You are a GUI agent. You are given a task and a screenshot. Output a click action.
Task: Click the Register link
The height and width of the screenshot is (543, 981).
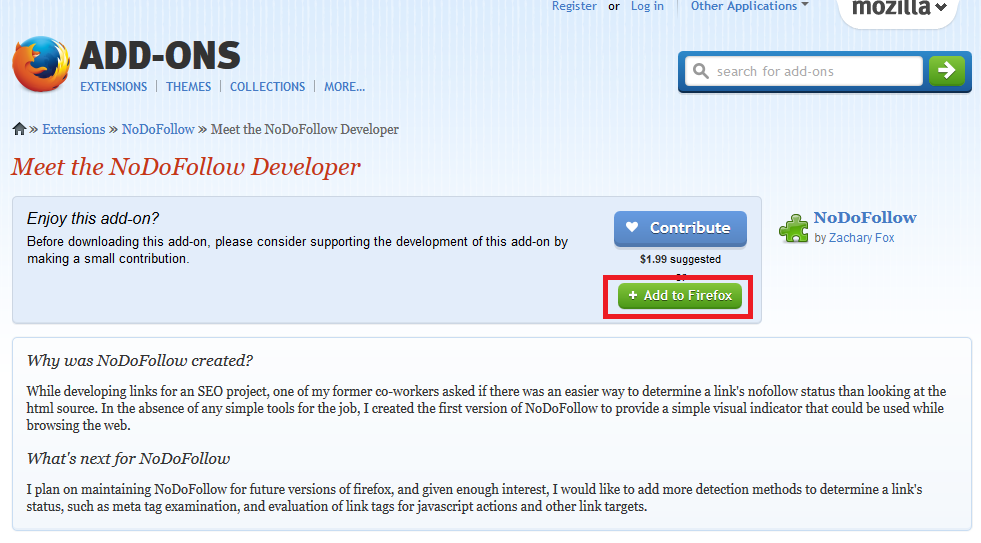[574, 6]
